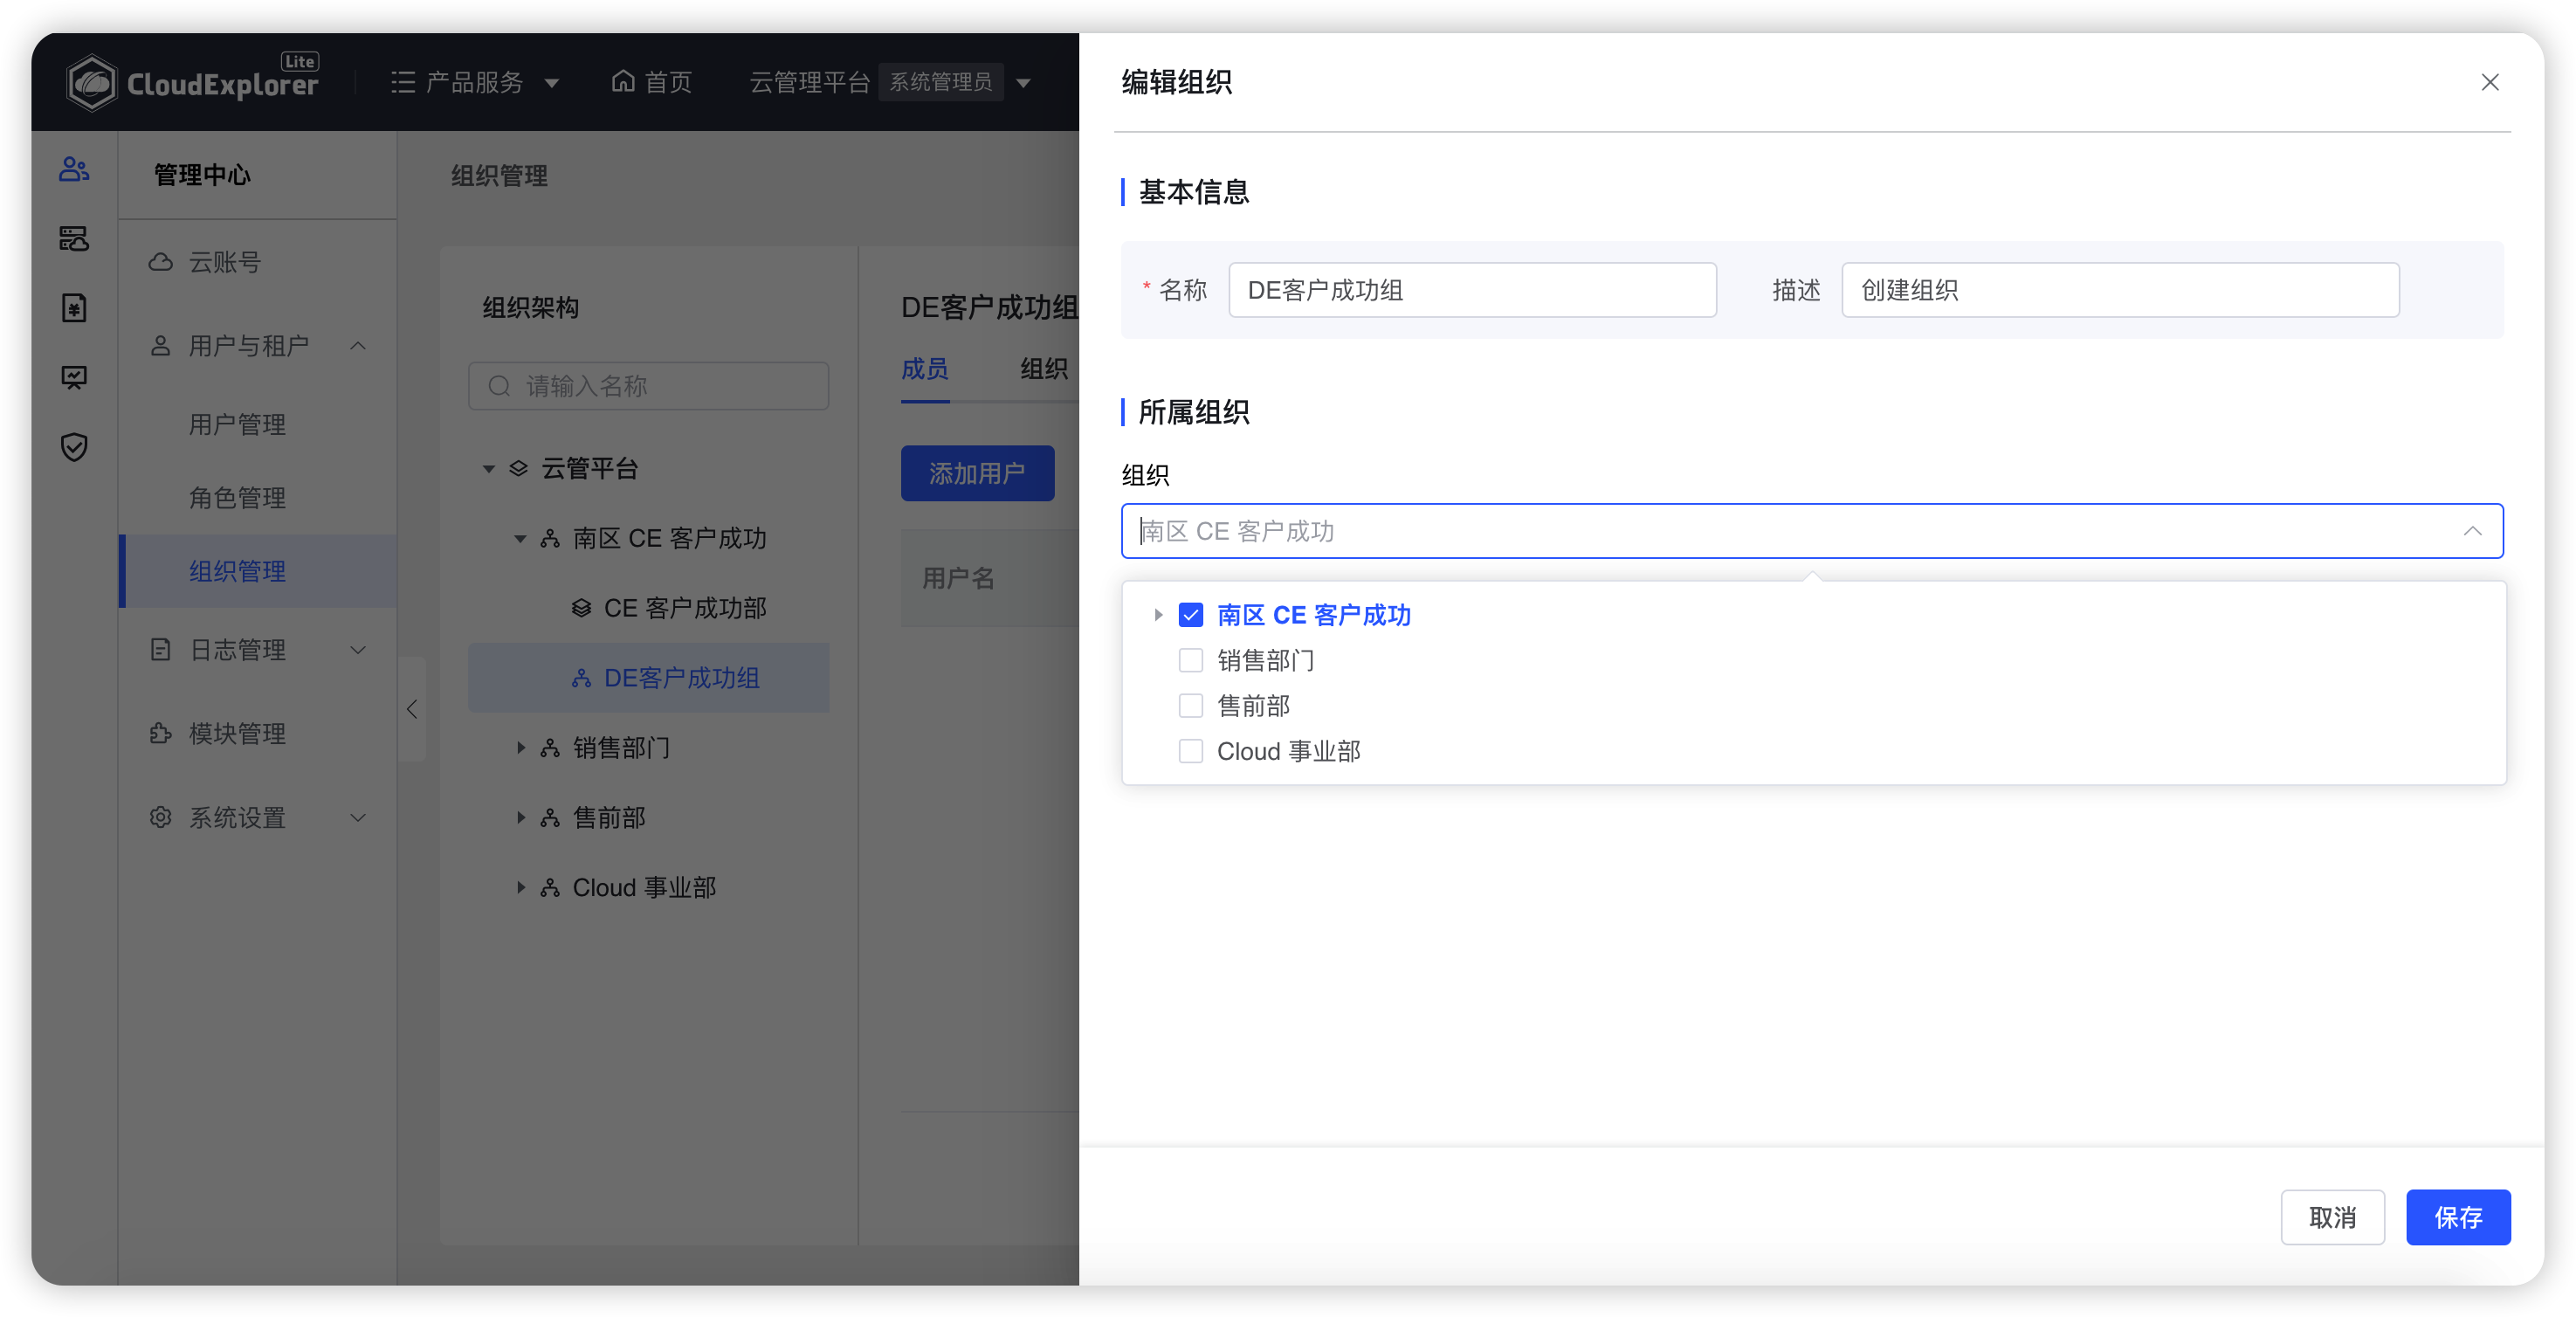Switch to the 成员 tab
This screenshot has width=2576, height=1317.
coord(925,369)
